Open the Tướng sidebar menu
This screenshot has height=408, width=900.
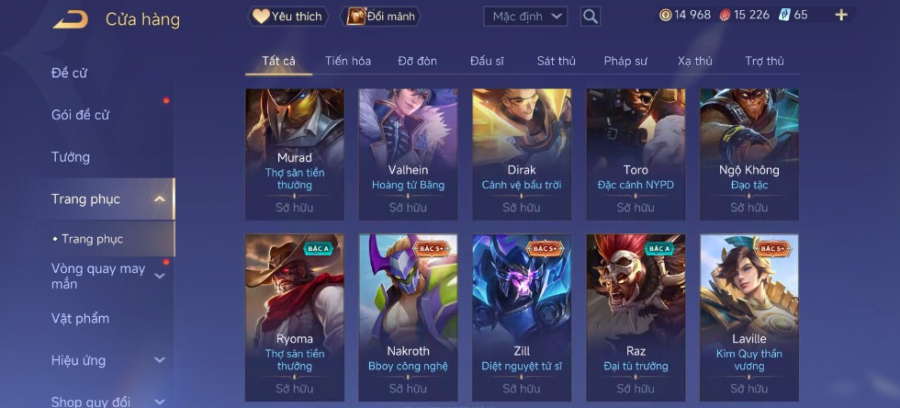(71, 157)
